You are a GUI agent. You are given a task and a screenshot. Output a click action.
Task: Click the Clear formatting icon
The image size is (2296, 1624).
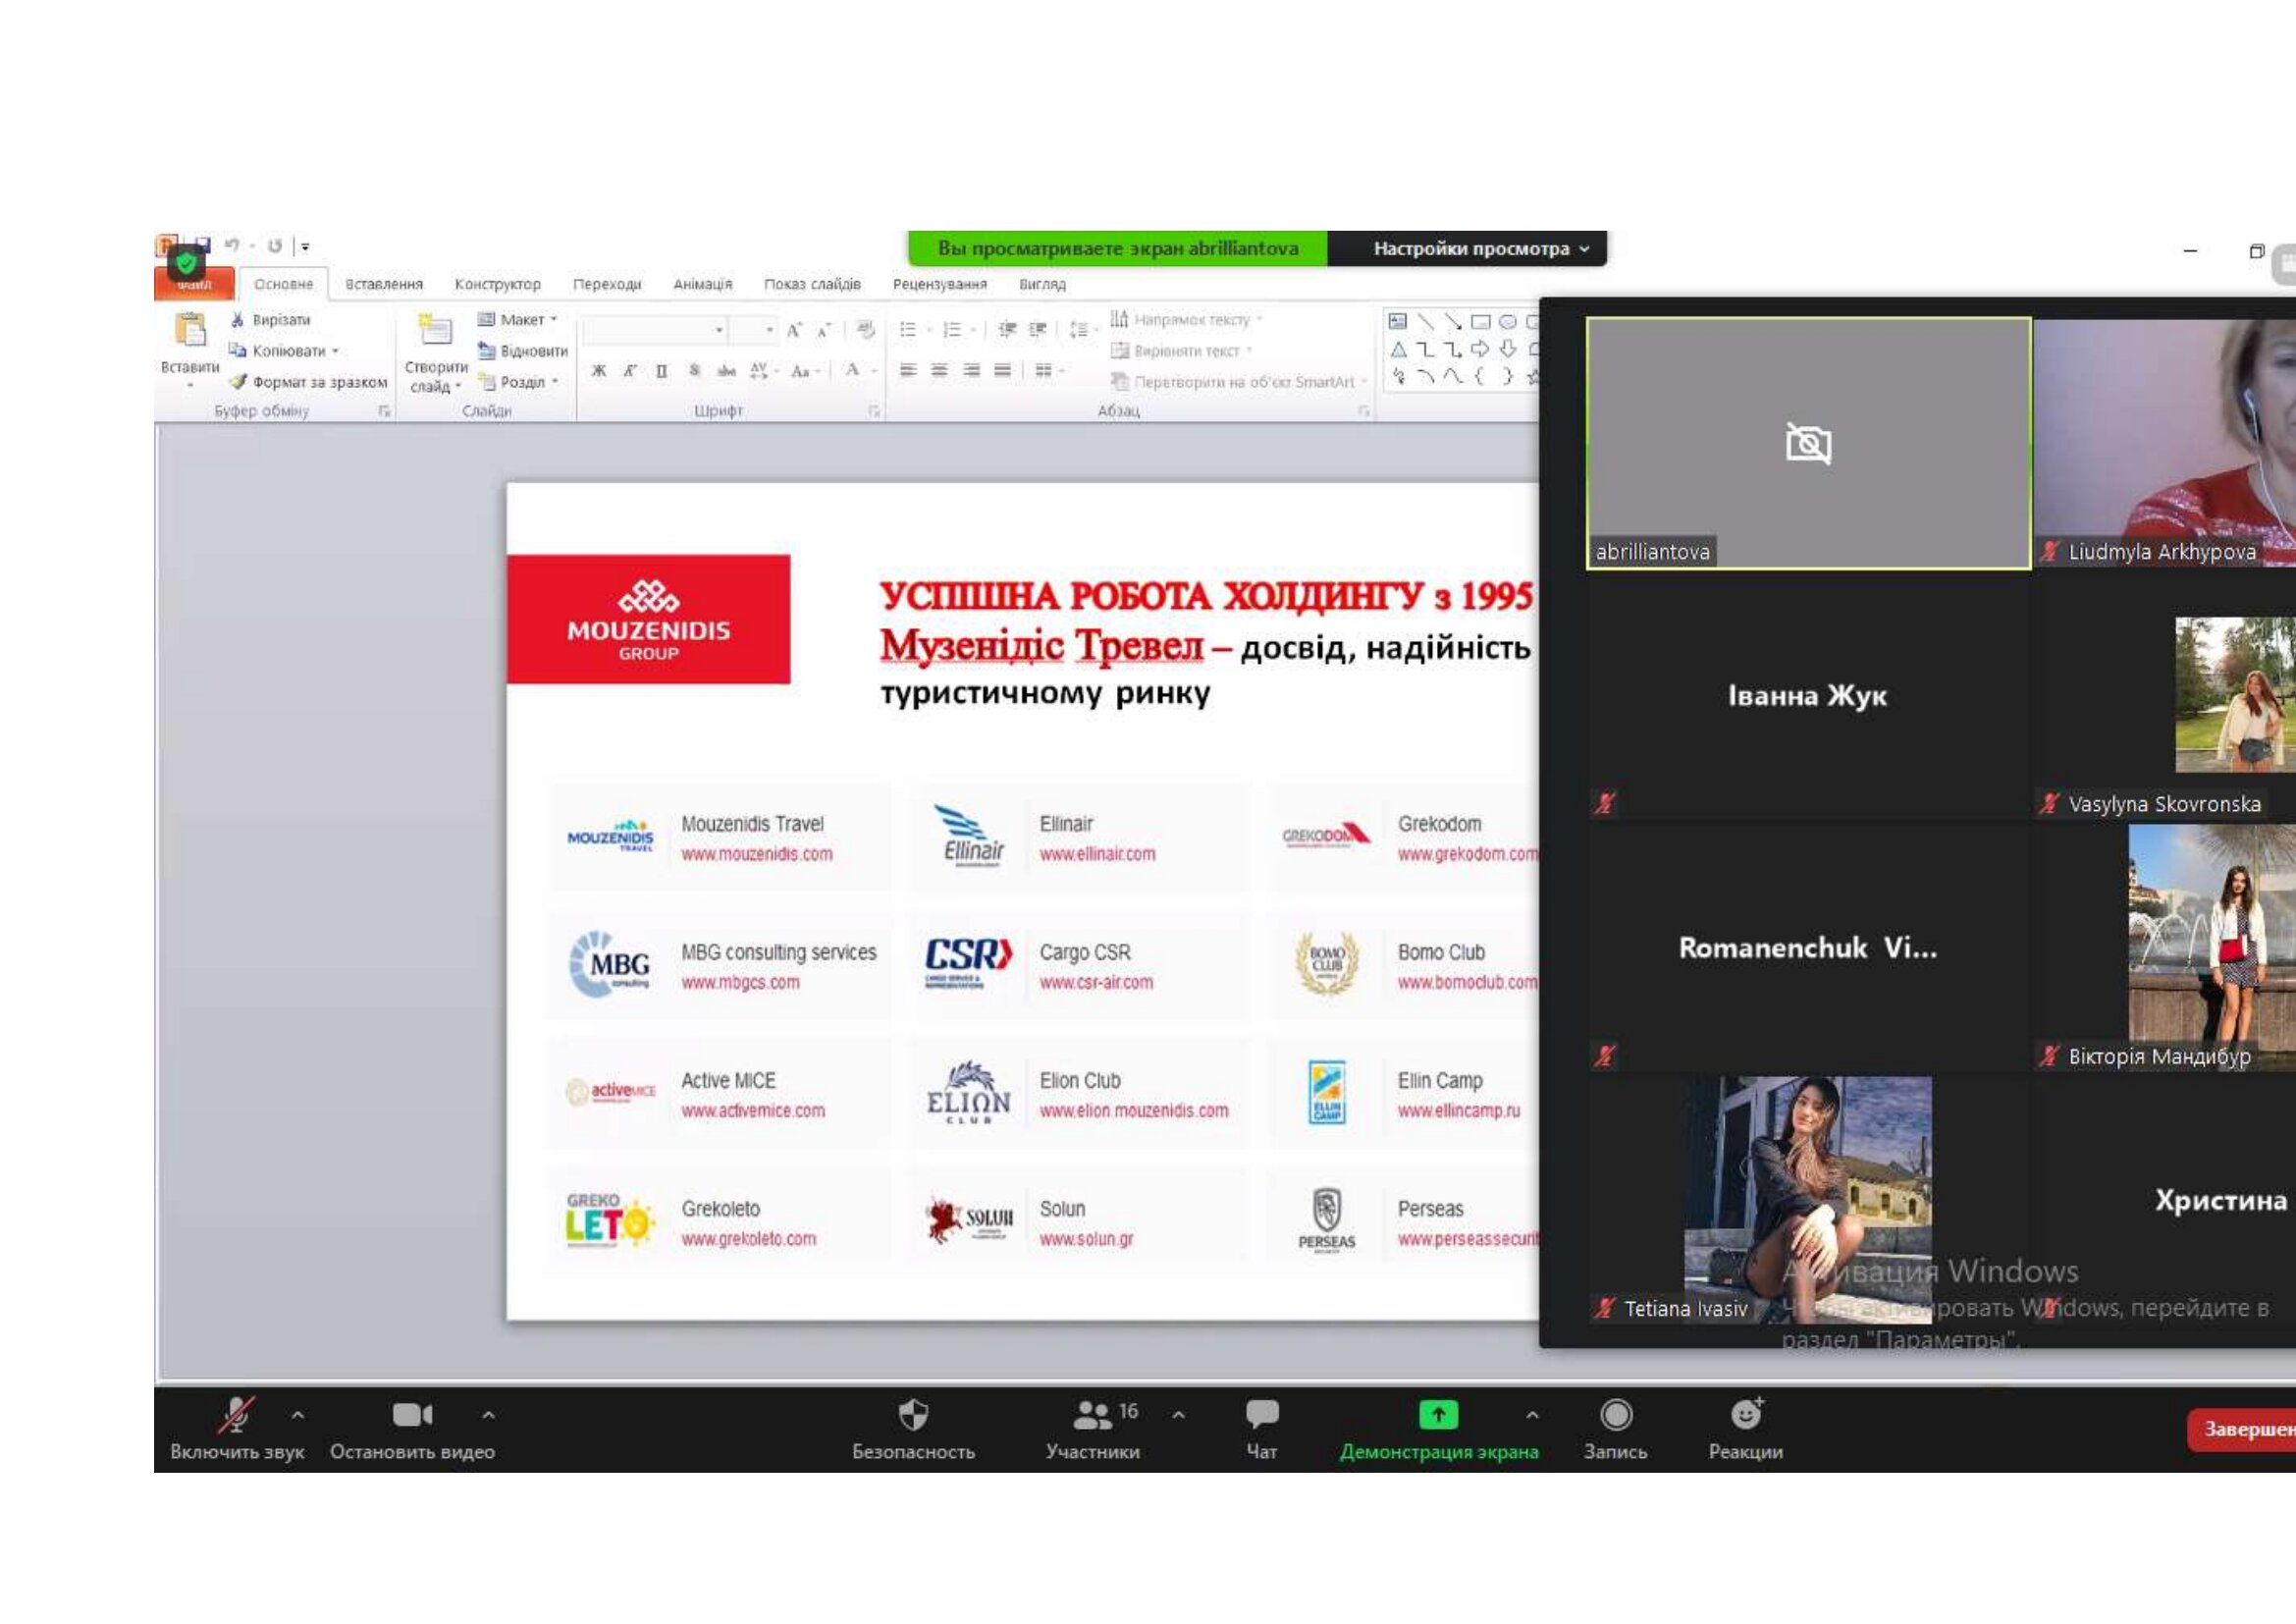click(x=866, y=330)
